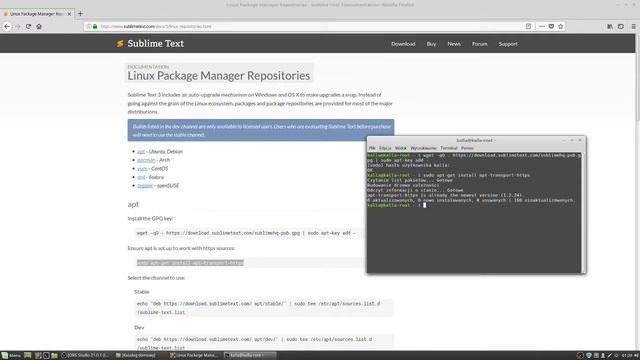Click highlighted apt-transport-https command text
Image resolution: width=640 pixels, height=360 pixels.
pos(190,262)
